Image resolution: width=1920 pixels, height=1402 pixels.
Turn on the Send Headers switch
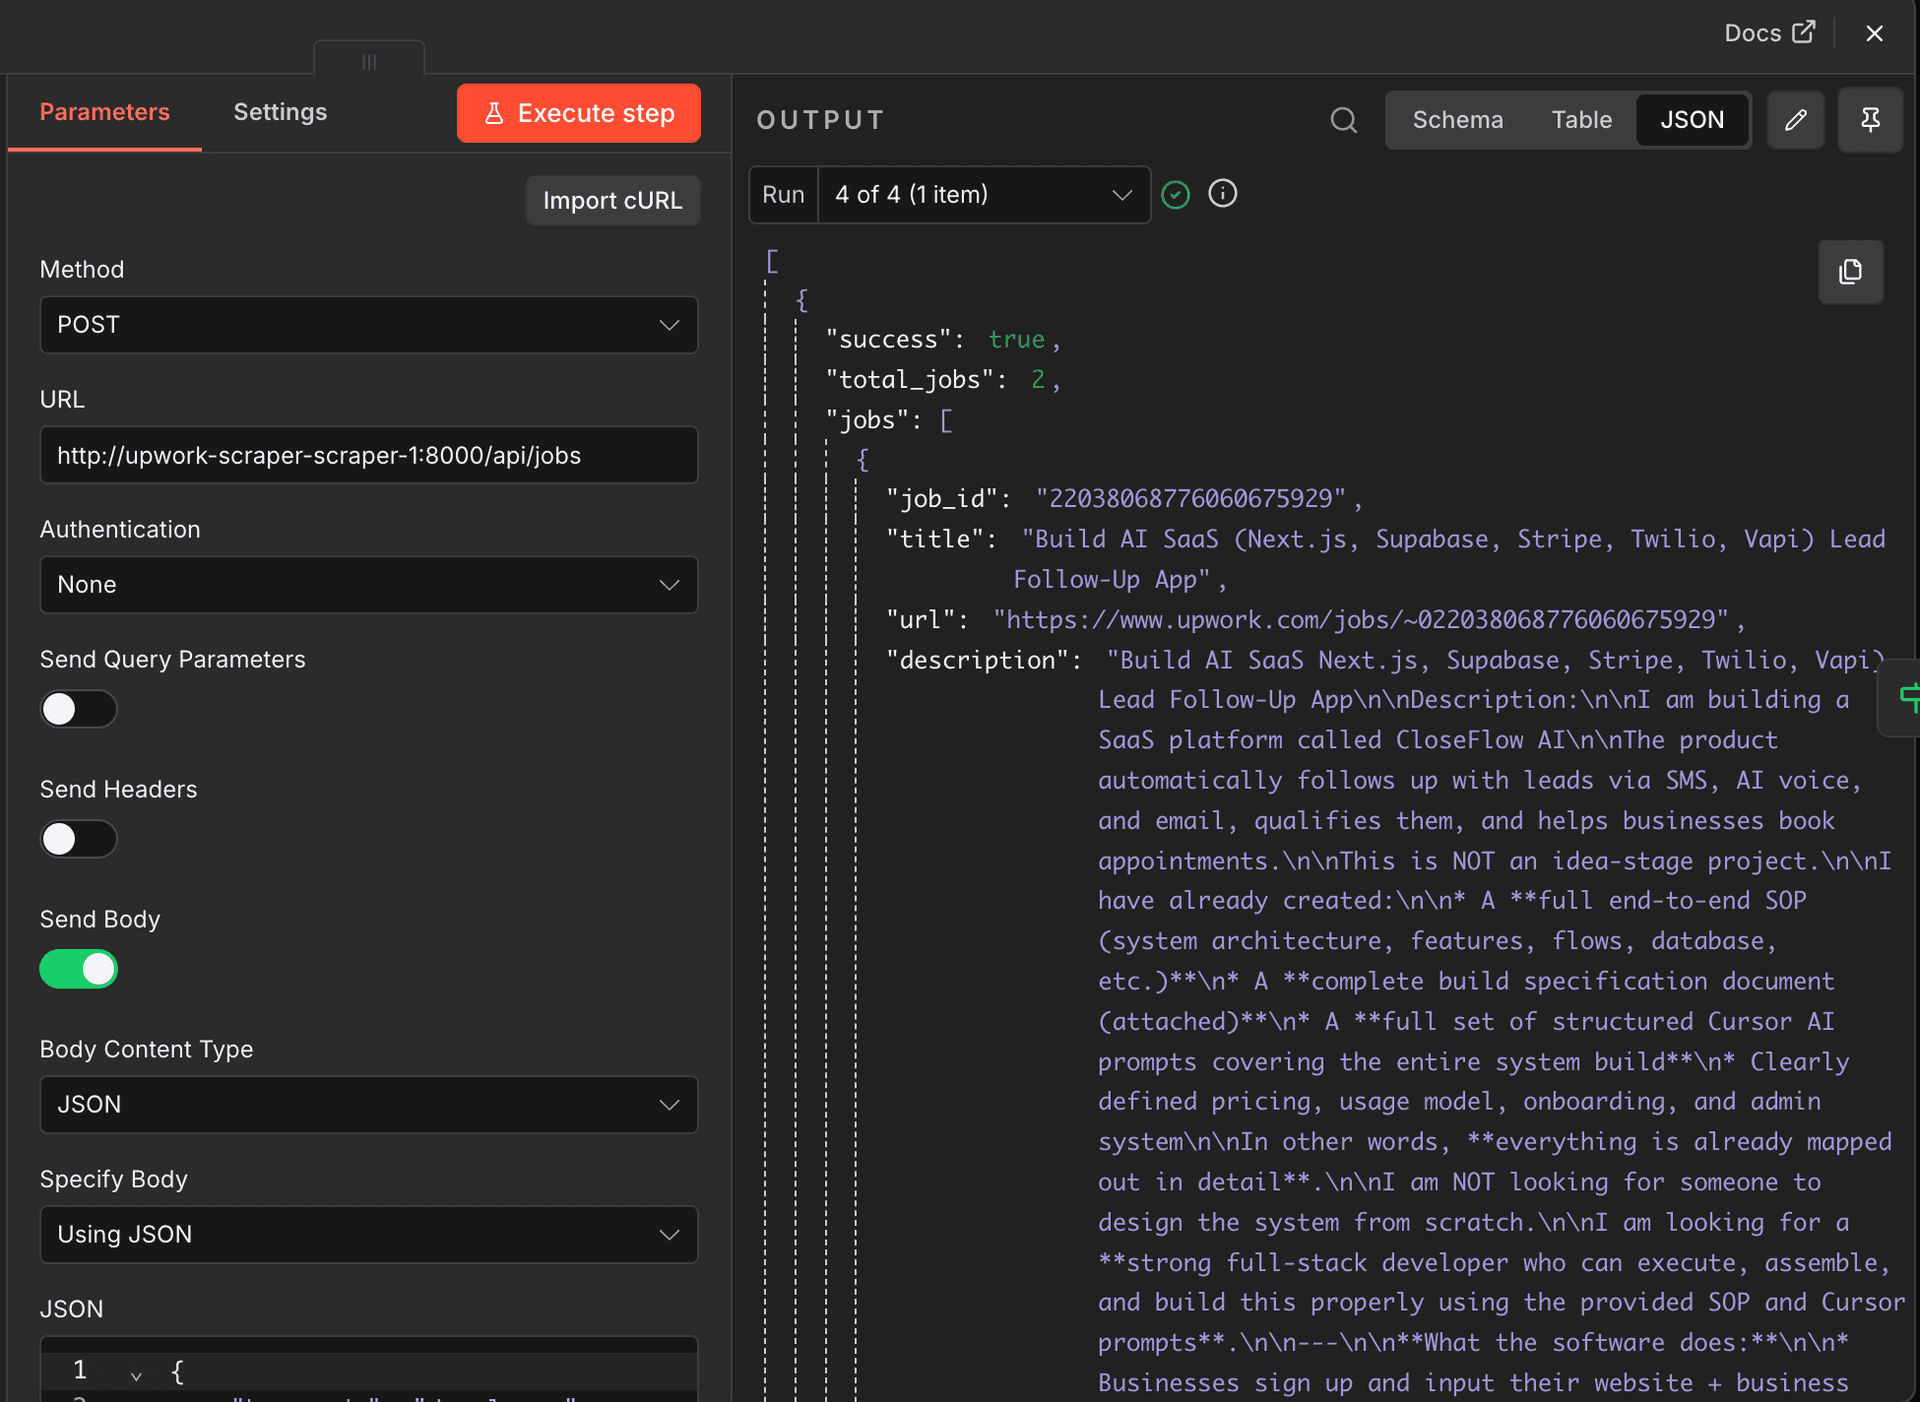pos(78,839)
